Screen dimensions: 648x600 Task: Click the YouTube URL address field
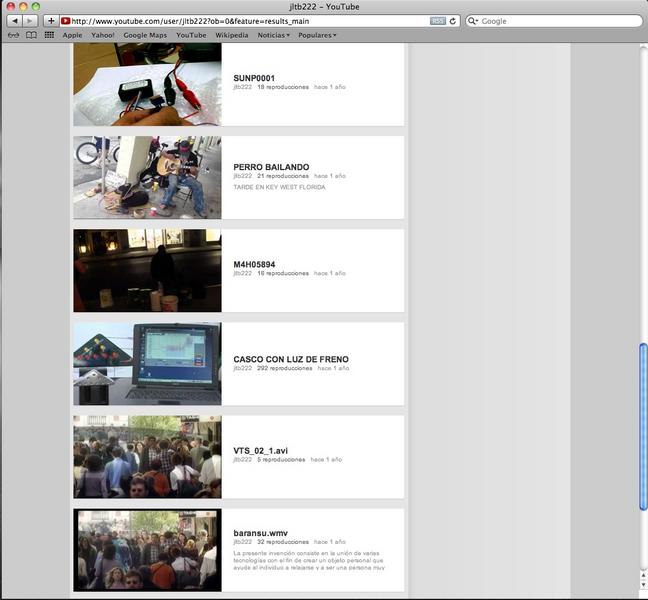click(250, 20)
